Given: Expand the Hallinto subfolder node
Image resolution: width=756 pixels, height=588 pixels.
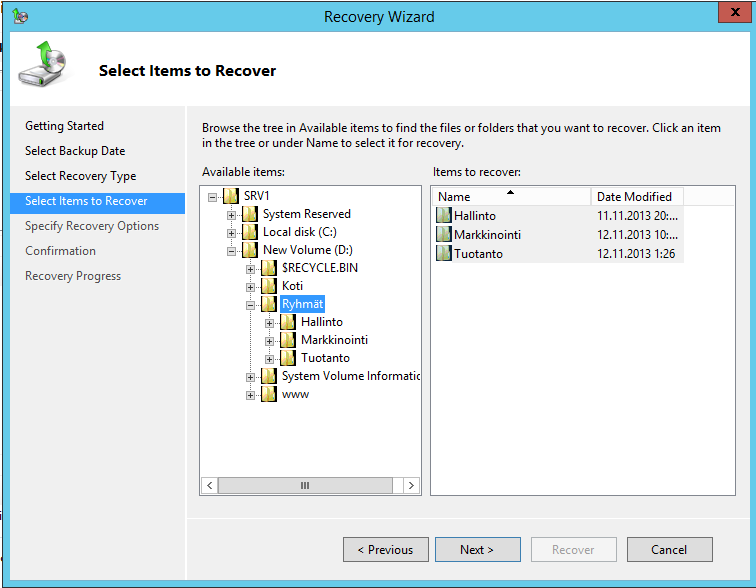Looking at the screenshot, I should coord(270,323).
